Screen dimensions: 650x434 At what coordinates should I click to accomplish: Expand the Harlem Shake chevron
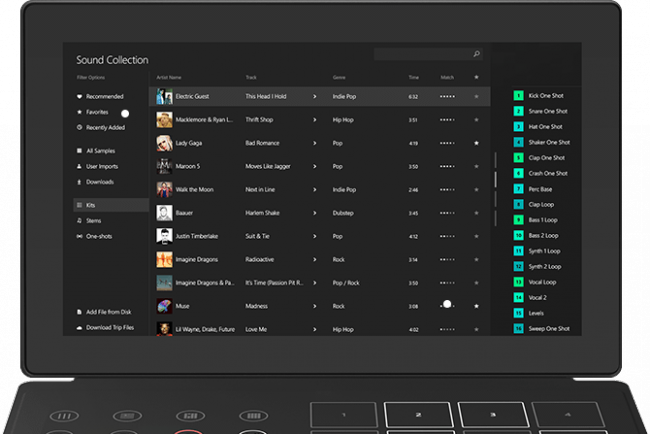pyautogui.click(x=315, y=213)
